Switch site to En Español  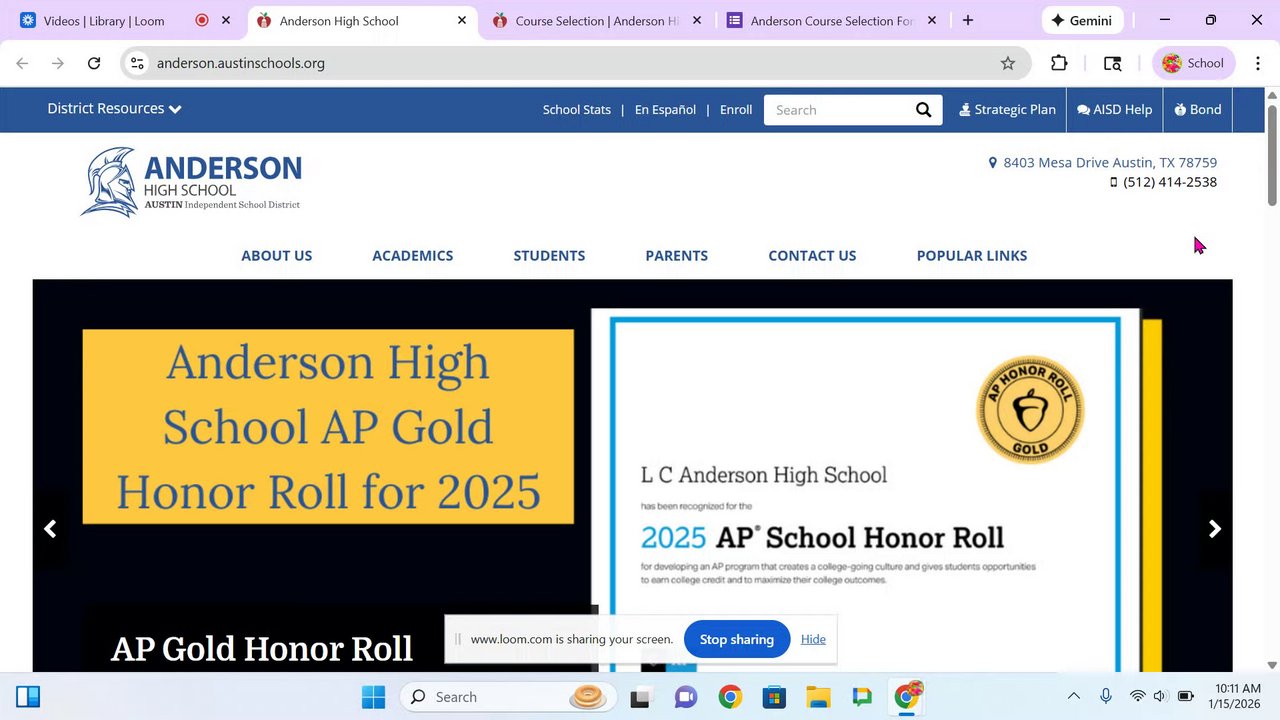point(665,110)
